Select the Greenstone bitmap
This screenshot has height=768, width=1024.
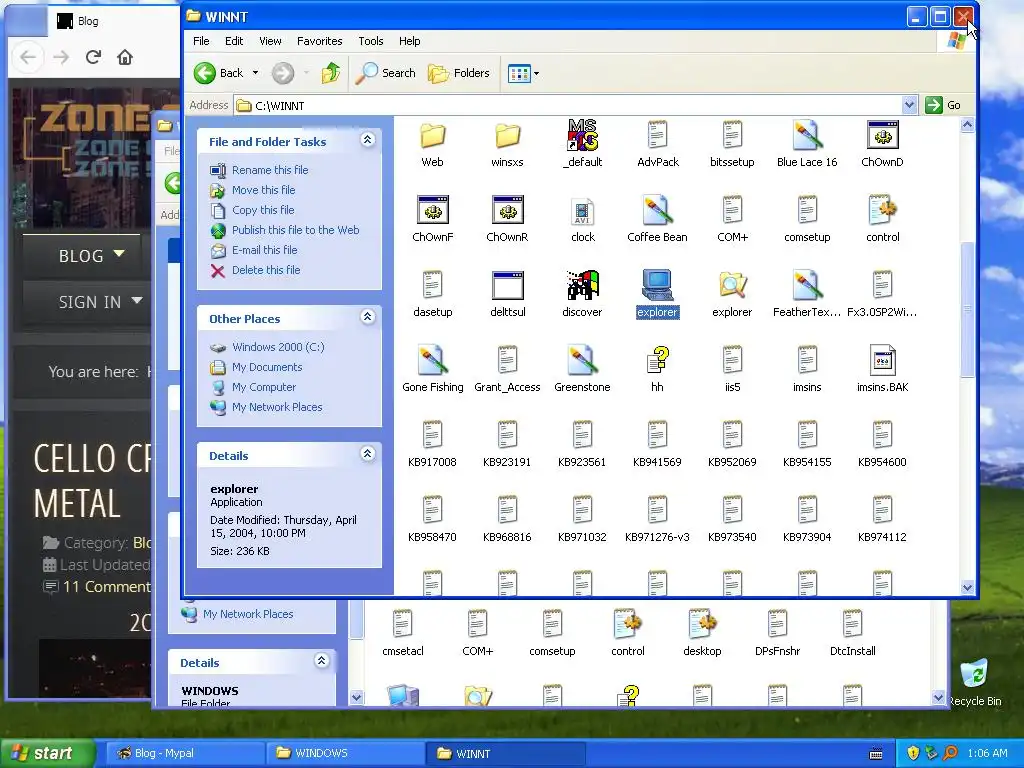tap(583, 369)
